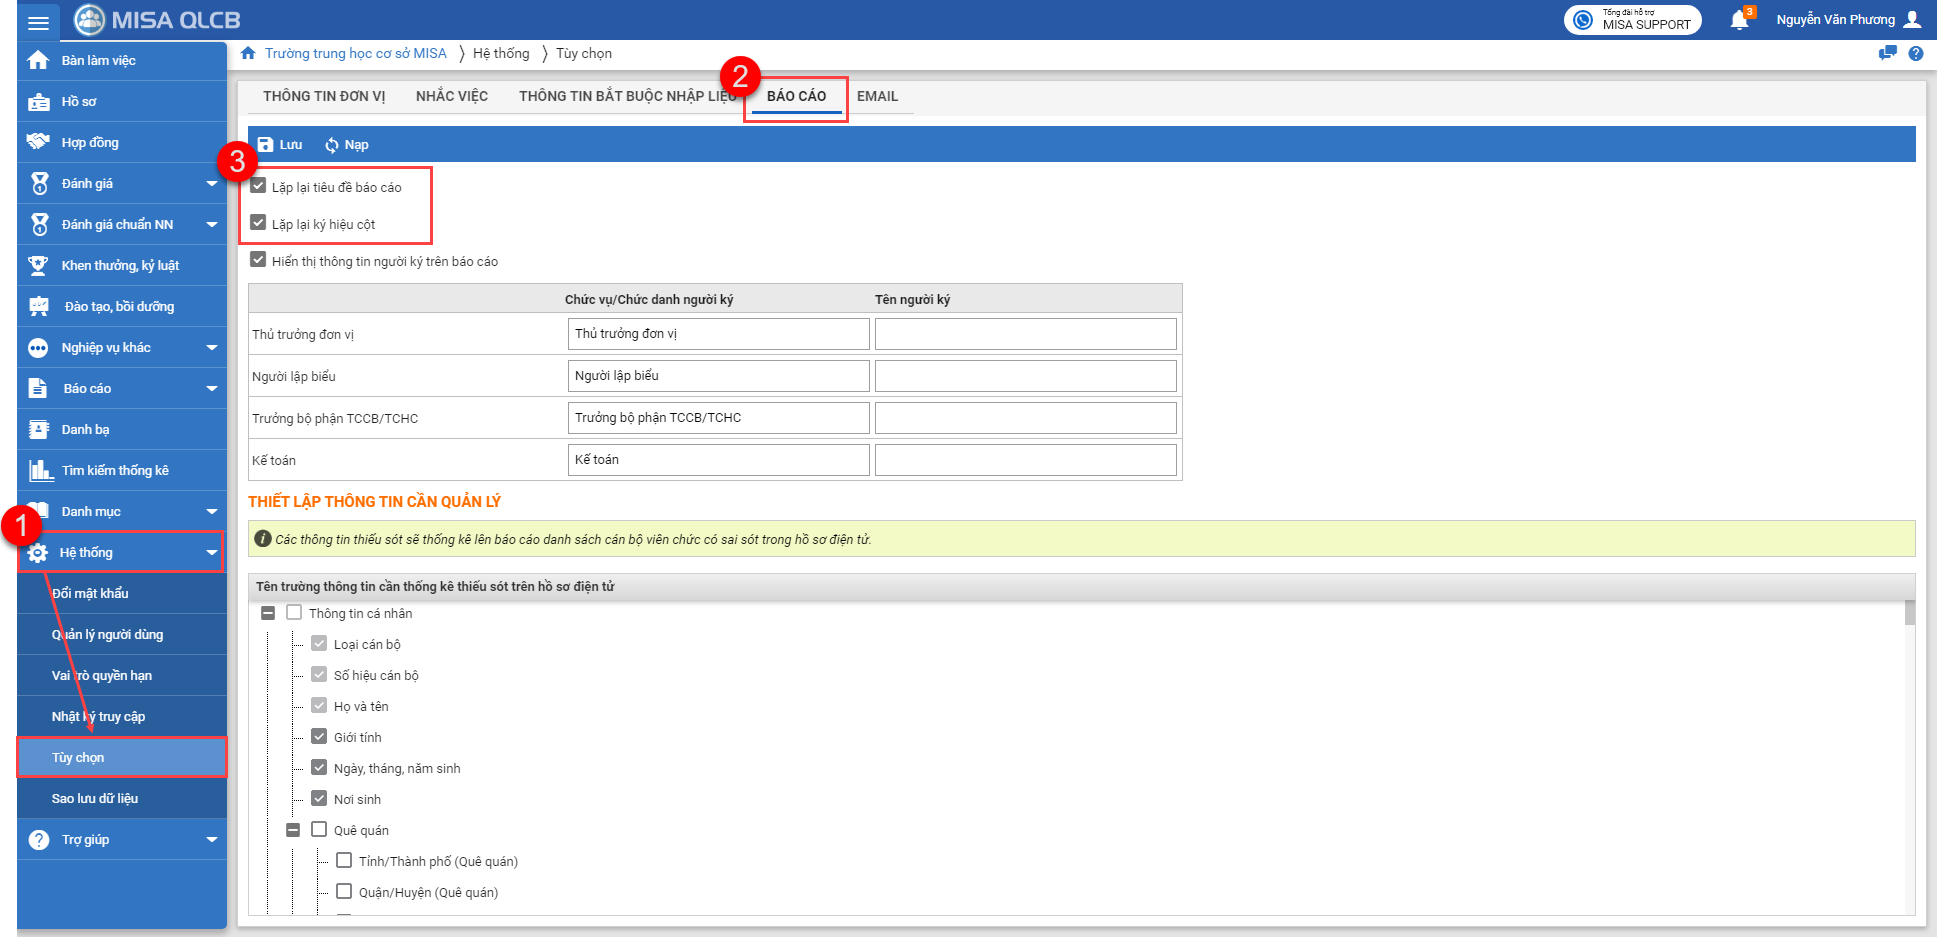
Task: Collapse the Thông tin cá nhân tree node
Action: 268,613
